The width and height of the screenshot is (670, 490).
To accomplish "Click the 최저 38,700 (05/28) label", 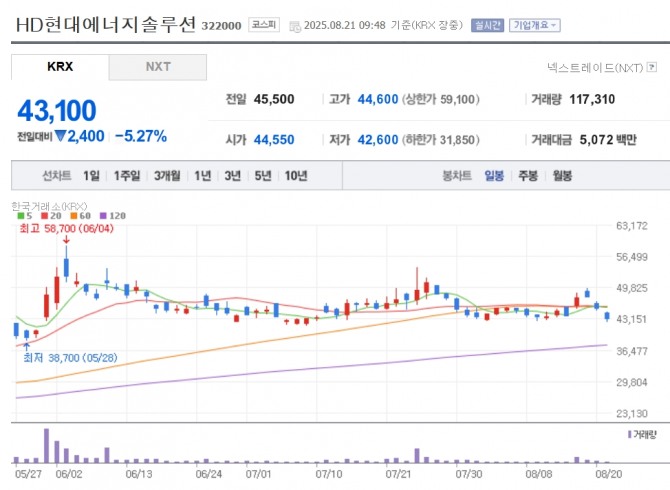I will (70, 358).
